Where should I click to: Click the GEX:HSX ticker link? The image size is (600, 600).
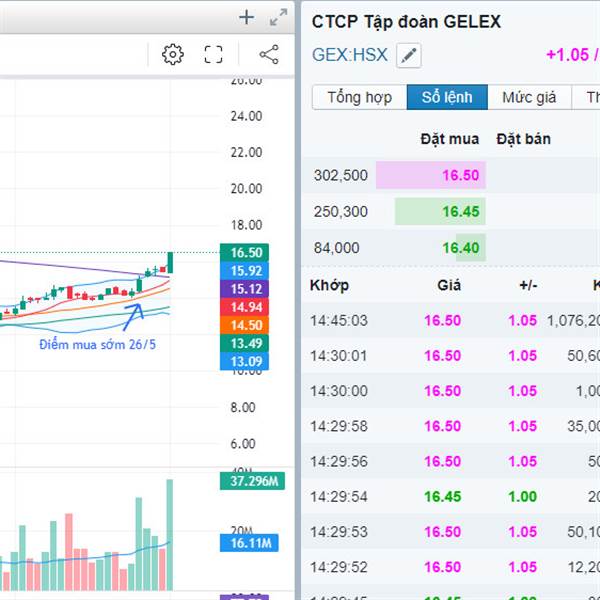(350, 55)
